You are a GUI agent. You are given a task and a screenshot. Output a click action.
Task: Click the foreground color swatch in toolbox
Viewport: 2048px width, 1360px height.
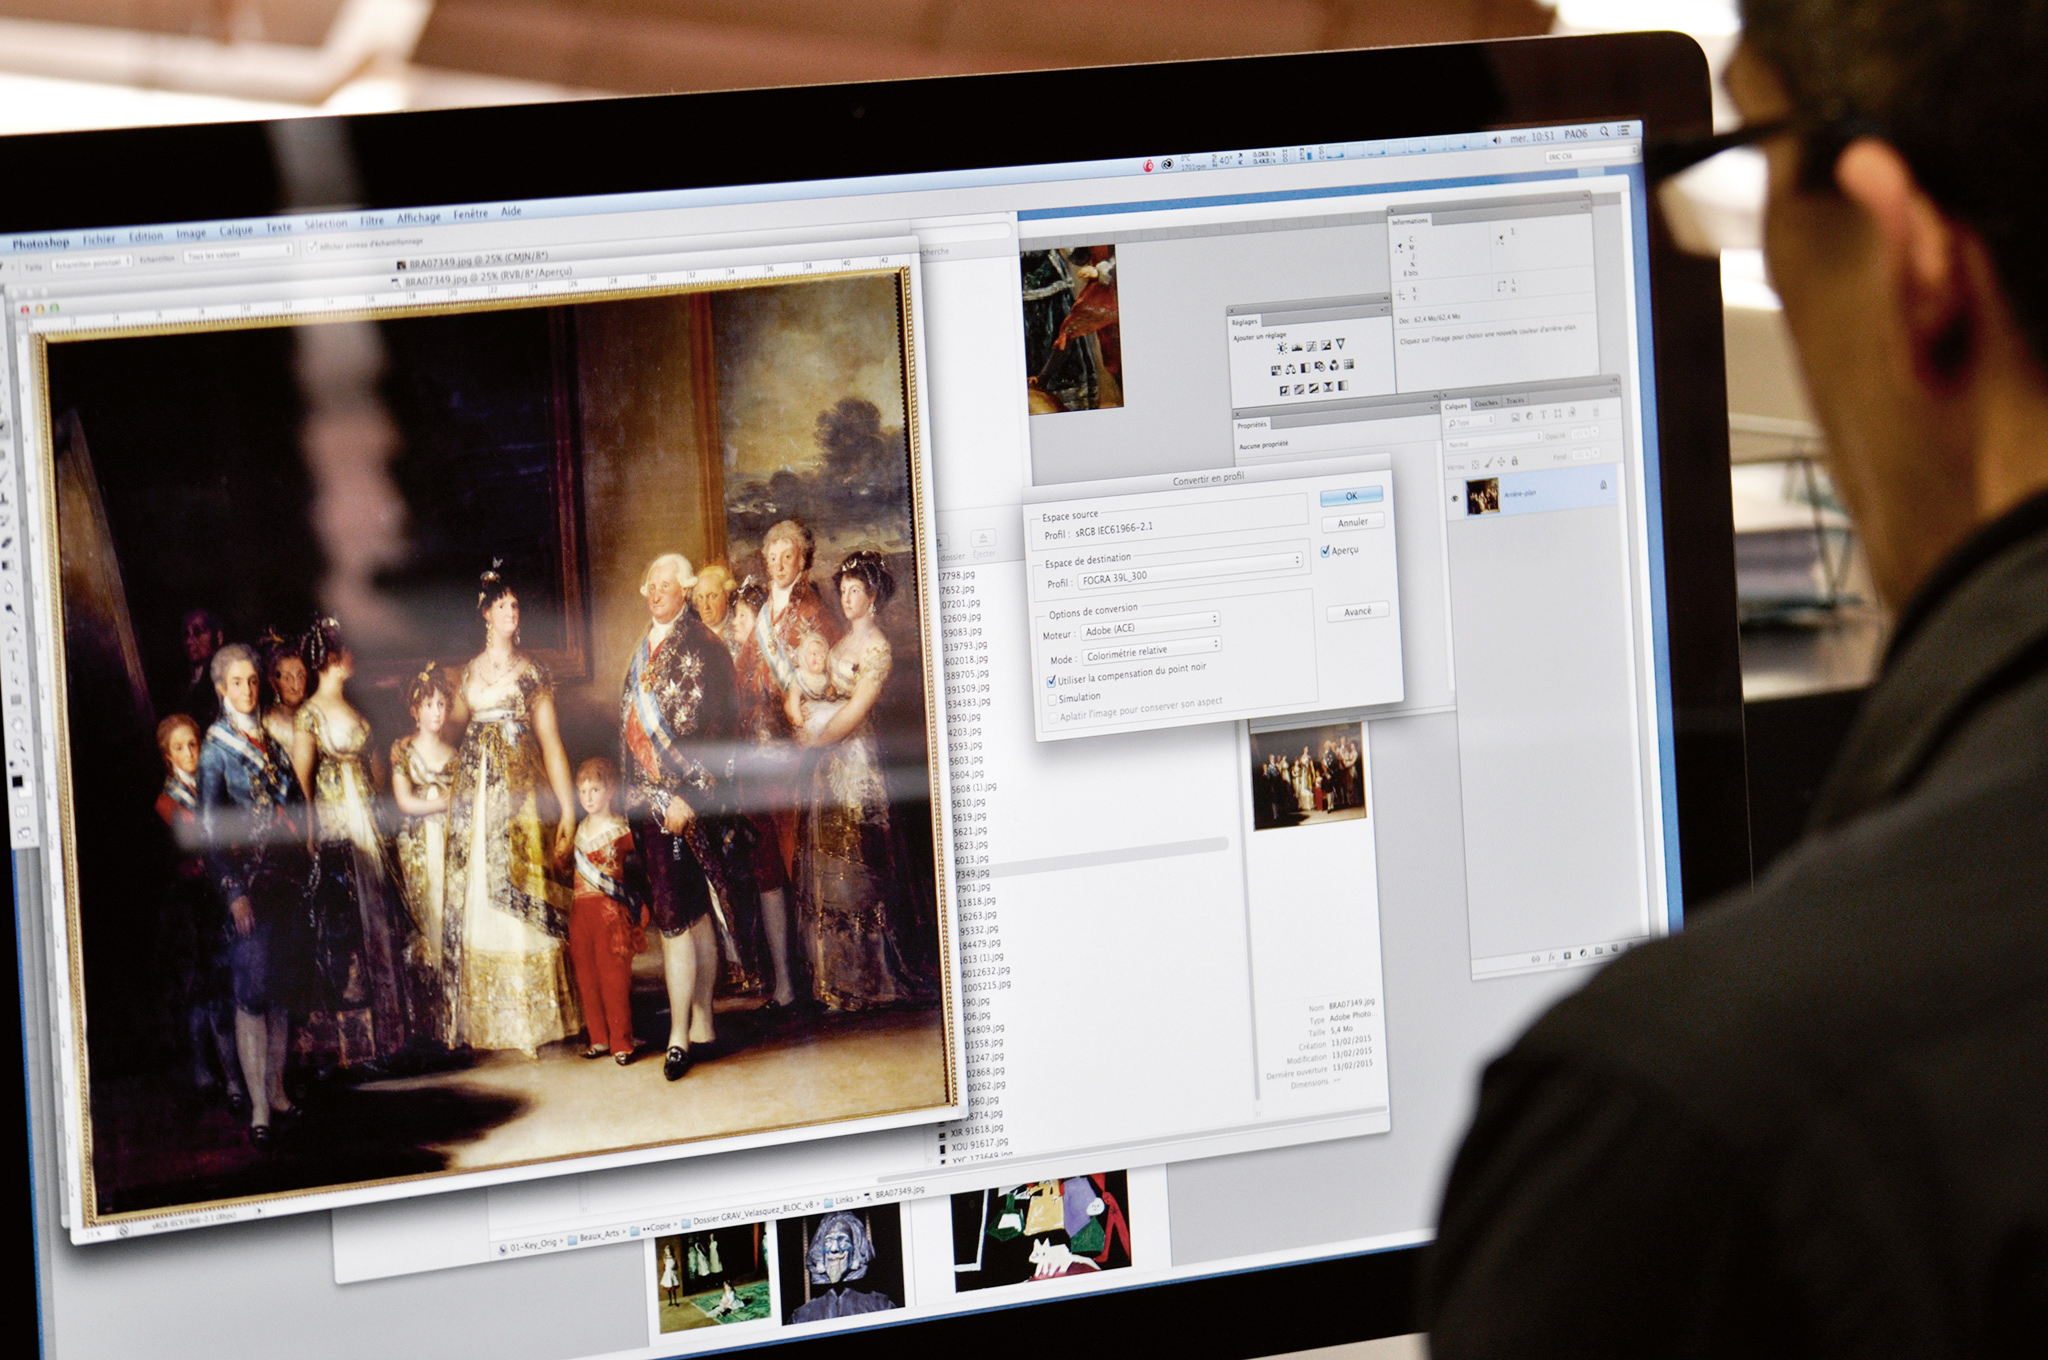coord(17,781)
